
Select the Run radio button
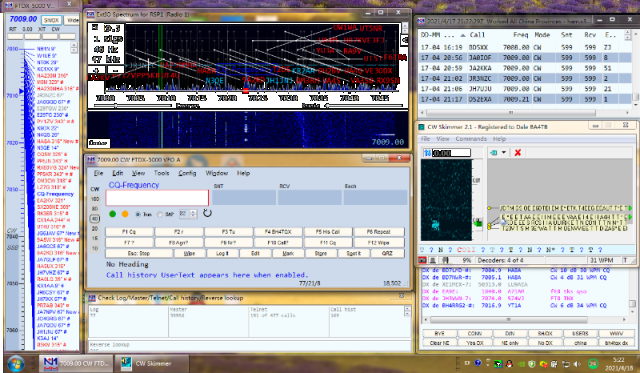tap(138, 214)
